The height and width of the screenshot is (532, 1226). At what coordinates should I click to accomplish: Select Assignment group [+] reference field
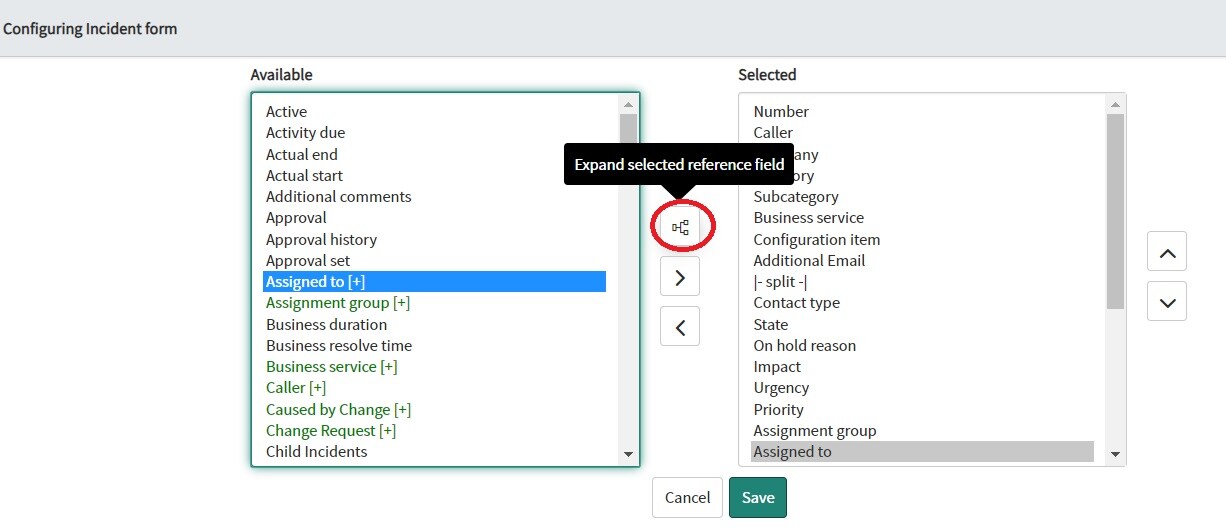(x=434, y=303)
